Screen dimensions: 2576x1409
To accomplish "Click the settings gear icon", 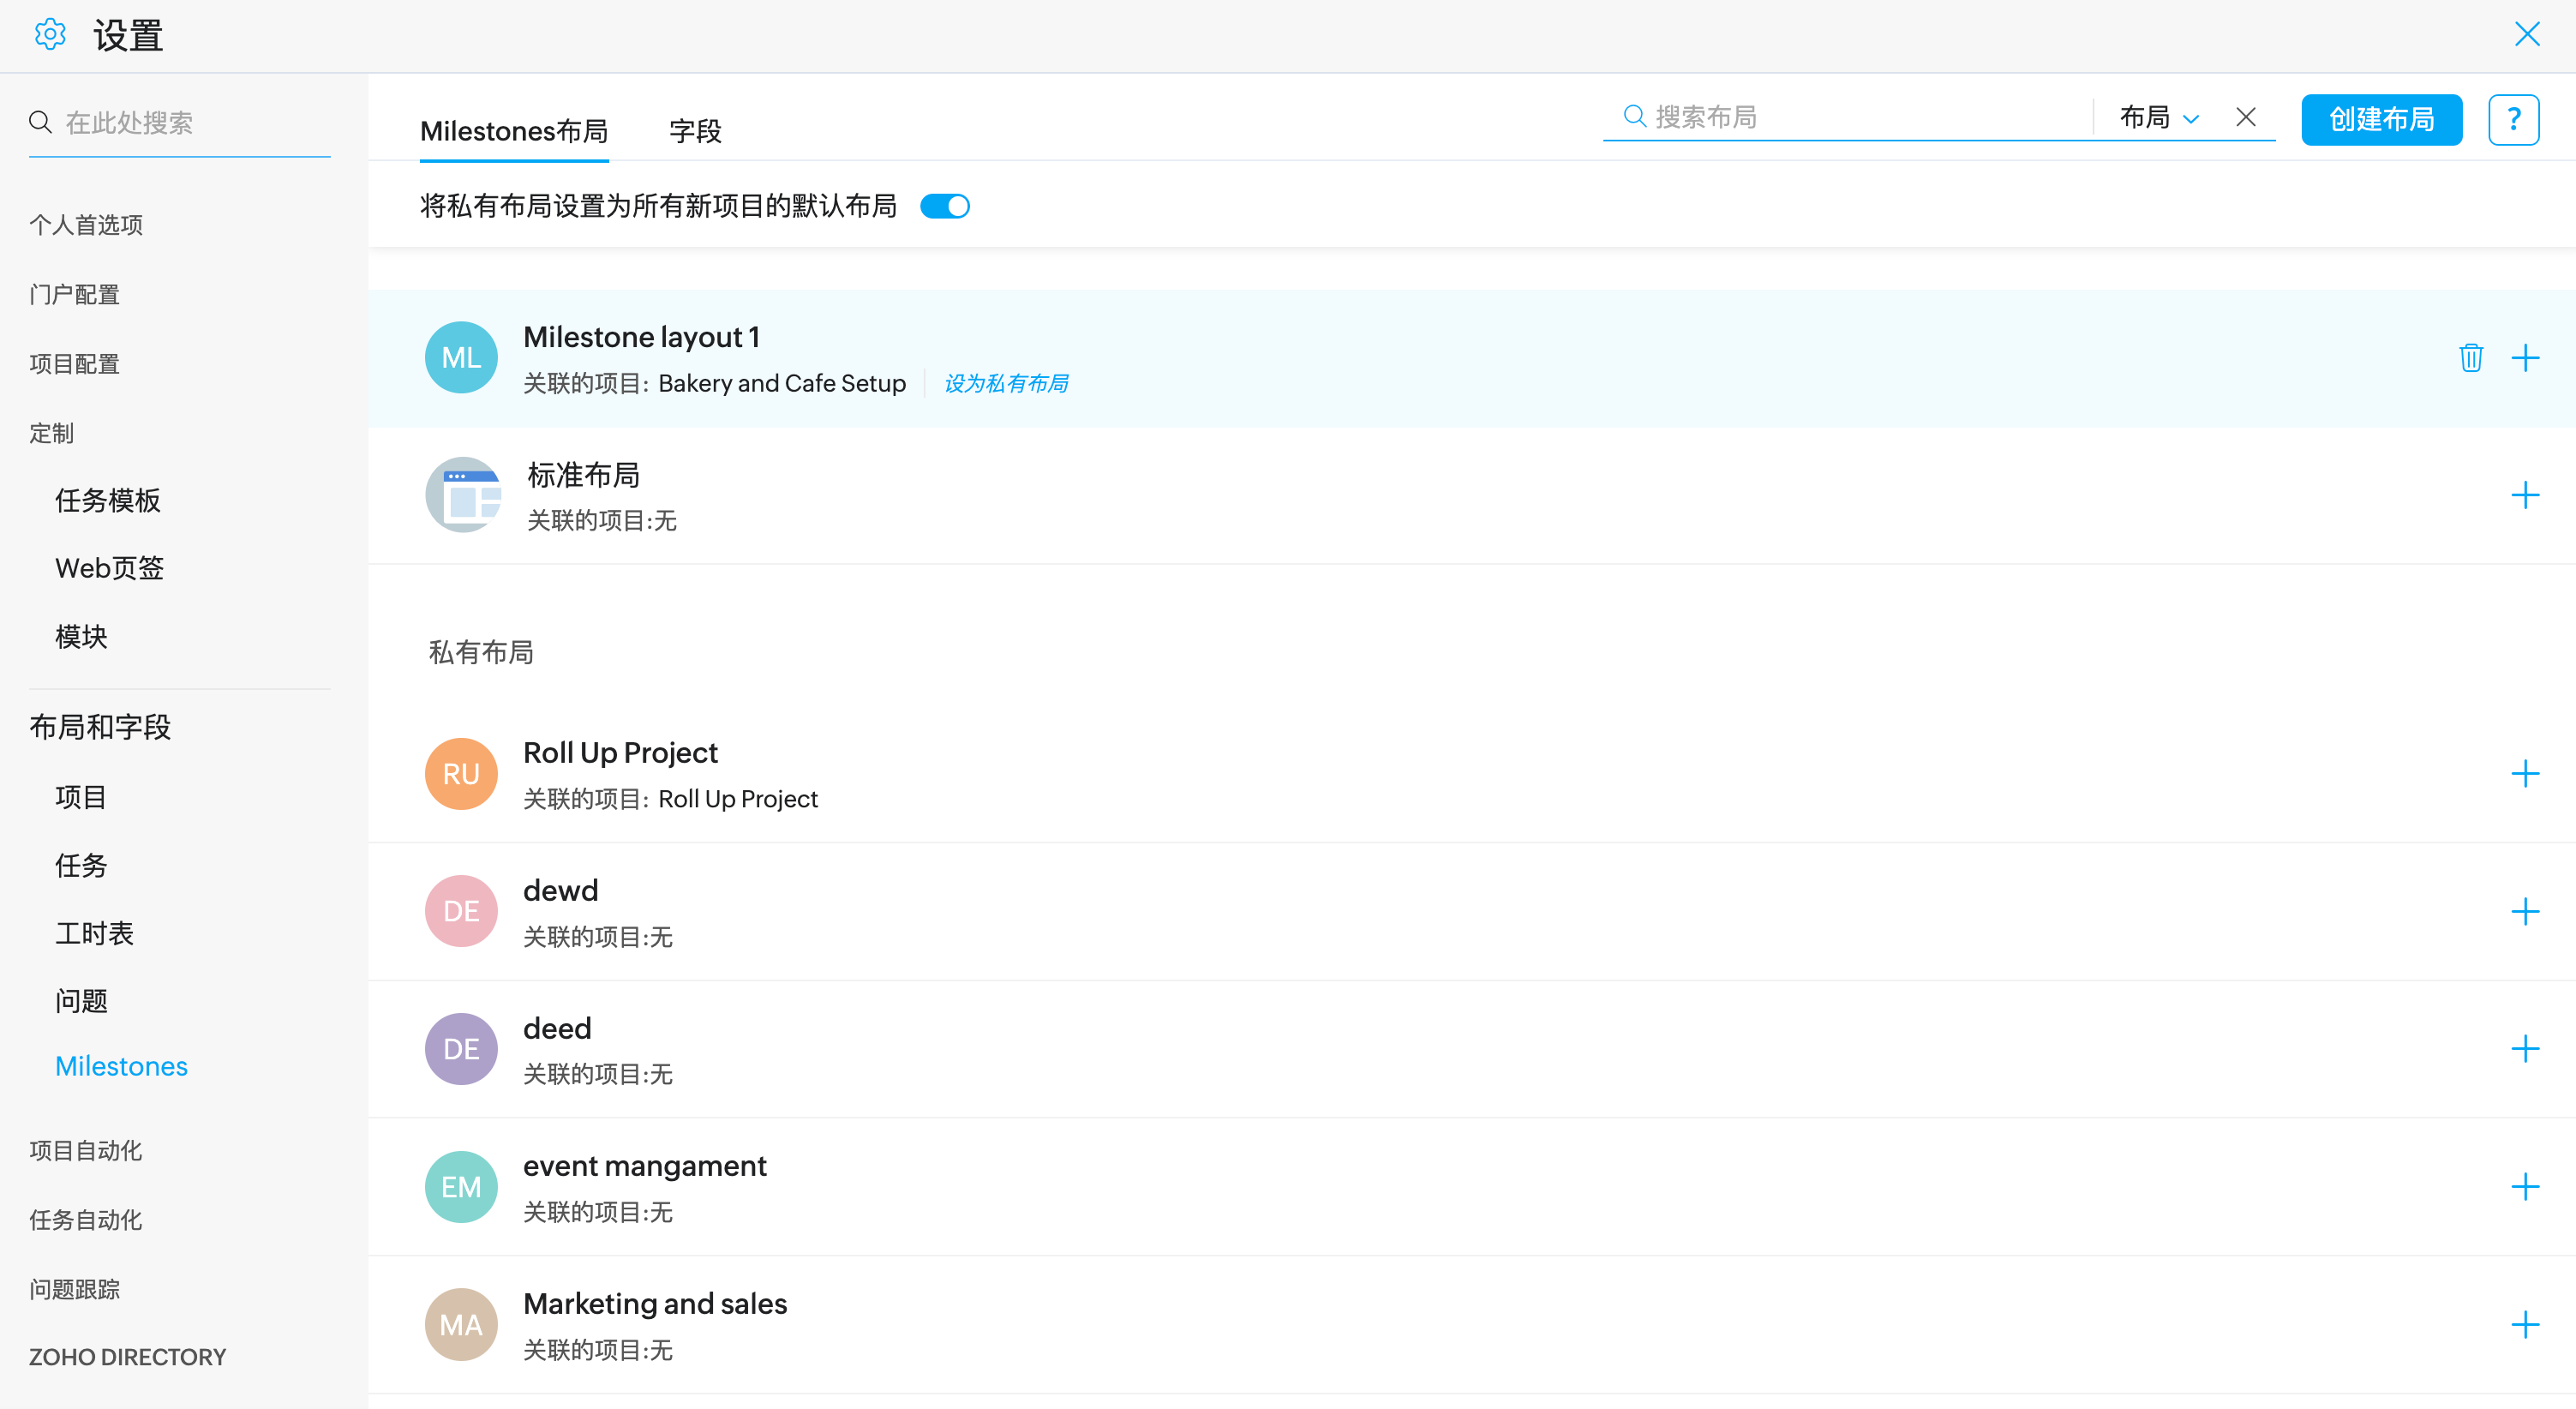I will (x=50, y=35).
